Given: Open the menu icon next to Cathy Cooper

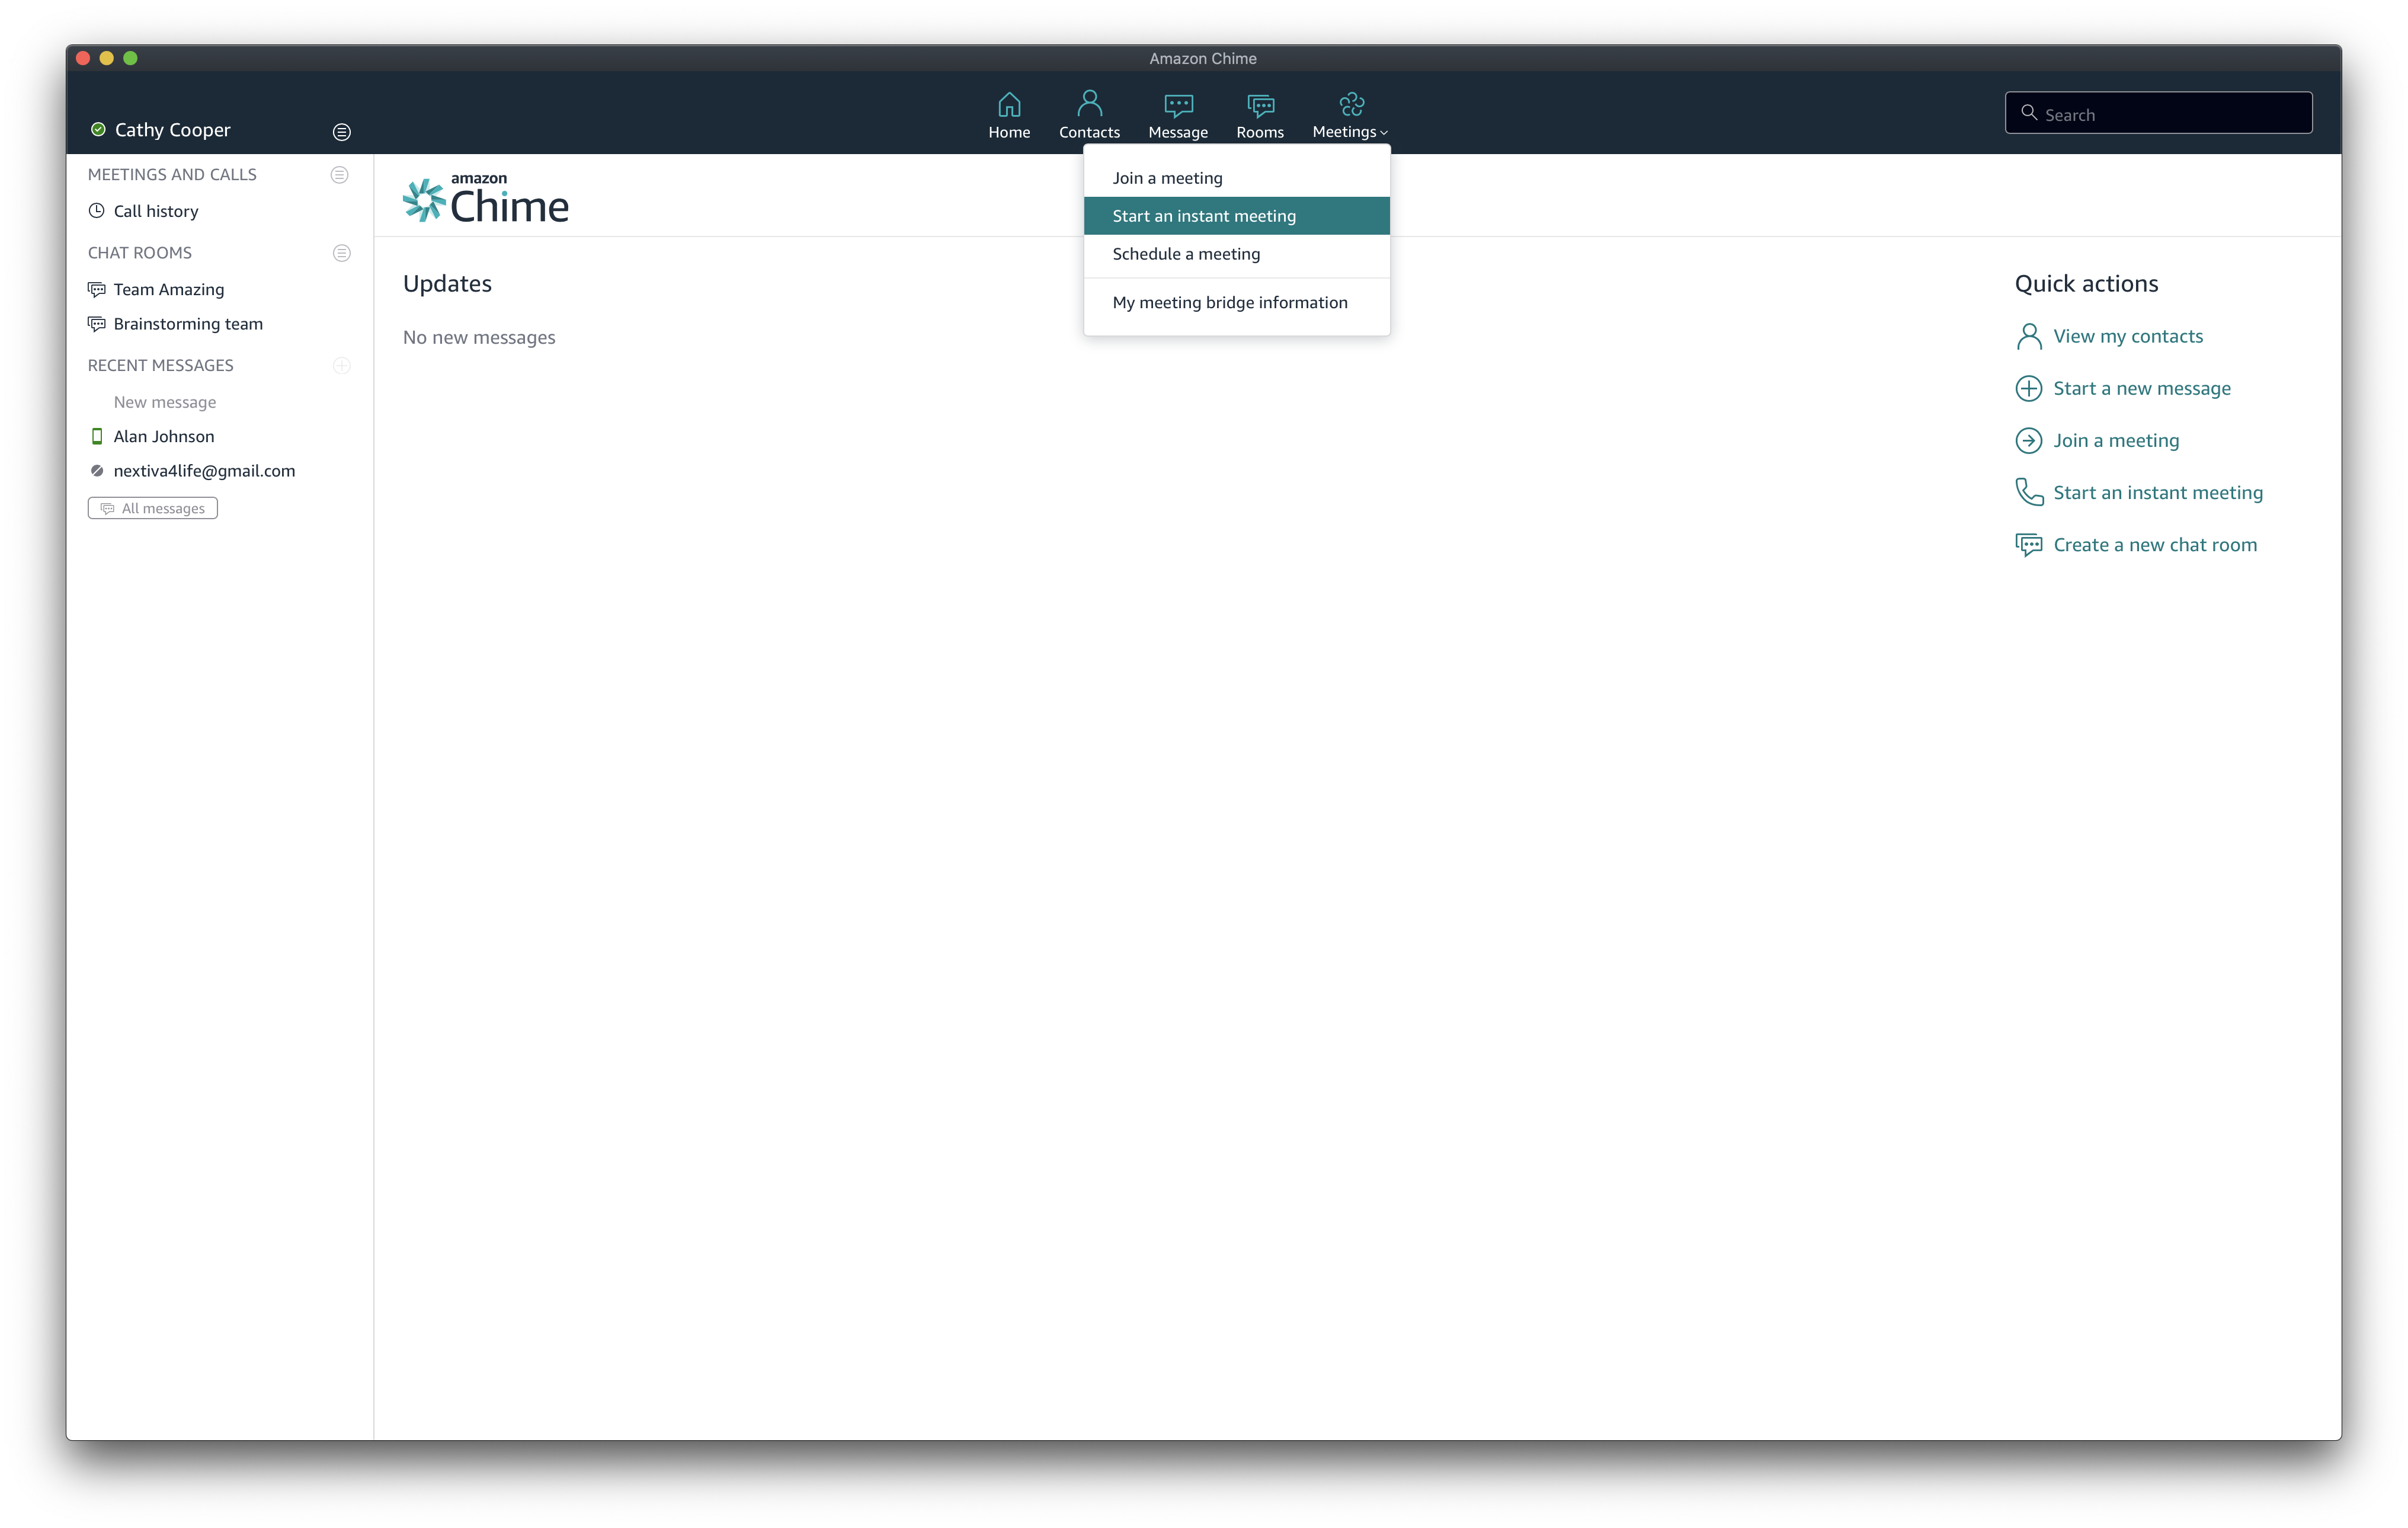Looking at the screenshot, I should coord(341,131).
